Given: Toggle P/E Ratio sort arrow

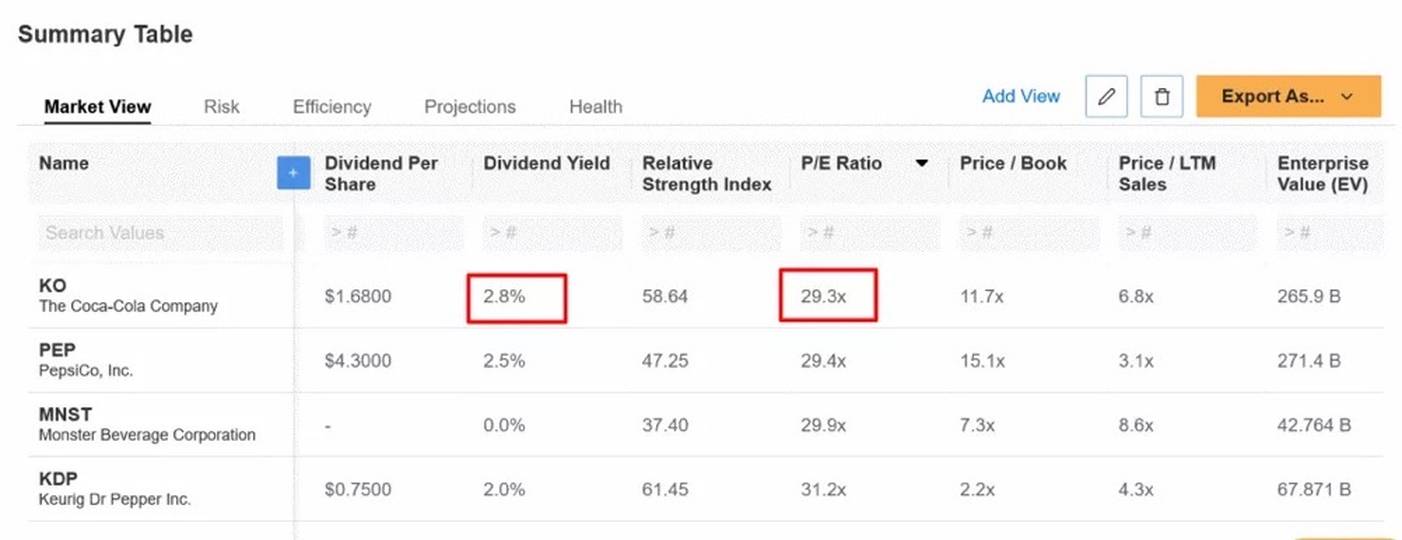Looking at the screenshot, I should point(922,164).
